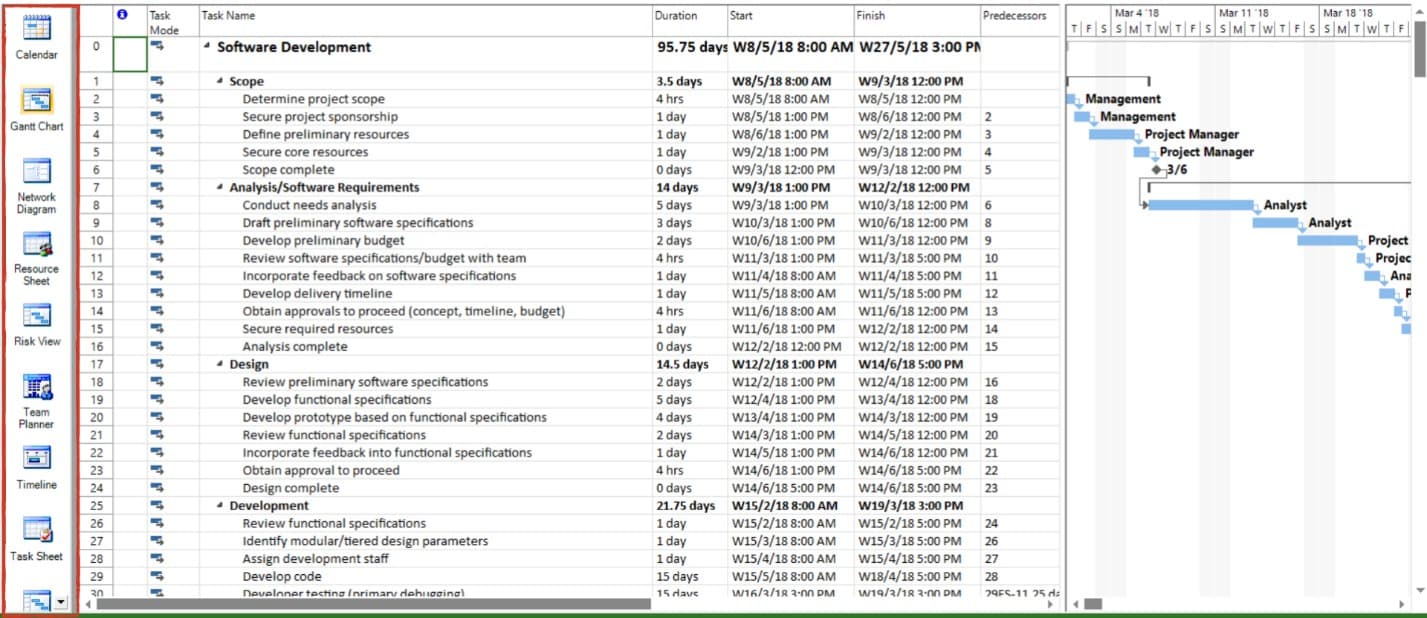Select 'Secure core resources' task name
Screen dimensions: 1427x618
point(305,152)
